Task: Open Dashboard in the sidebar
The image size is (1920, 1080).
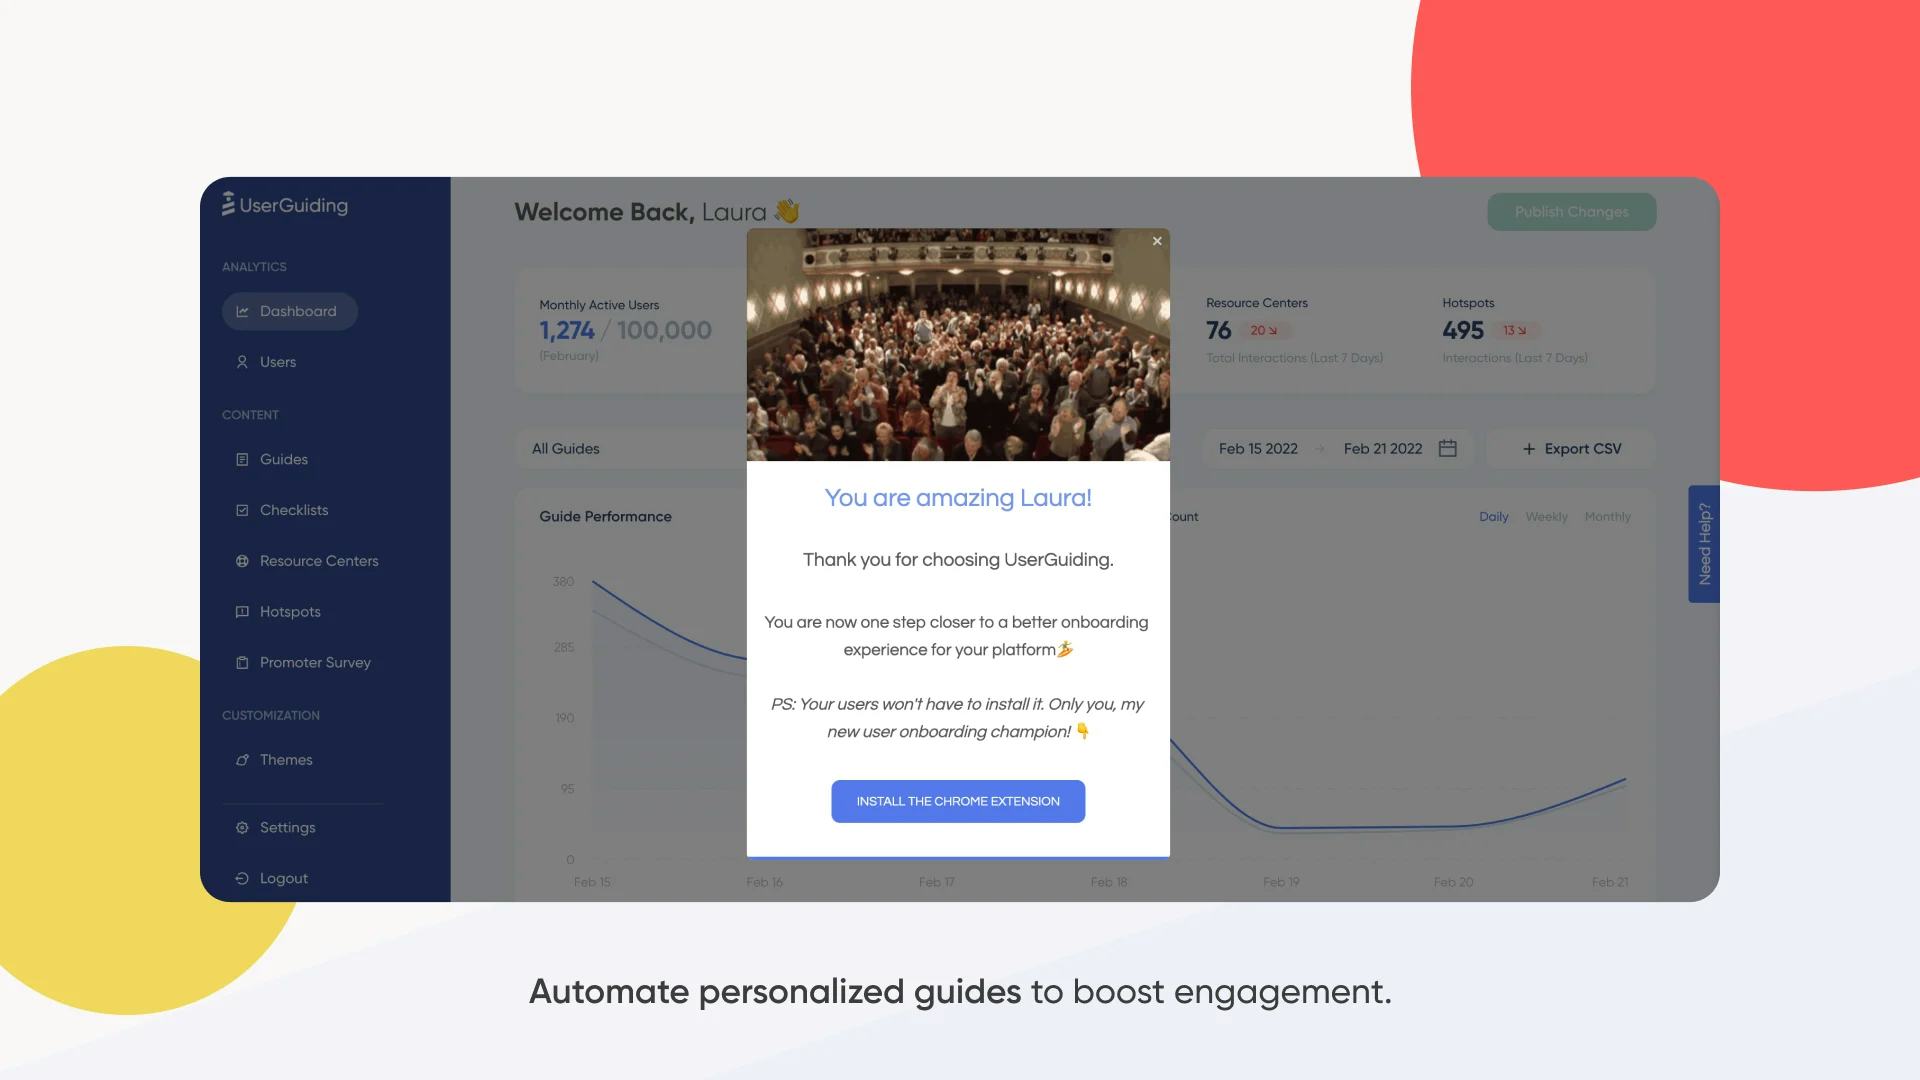Action: point(289,311)
